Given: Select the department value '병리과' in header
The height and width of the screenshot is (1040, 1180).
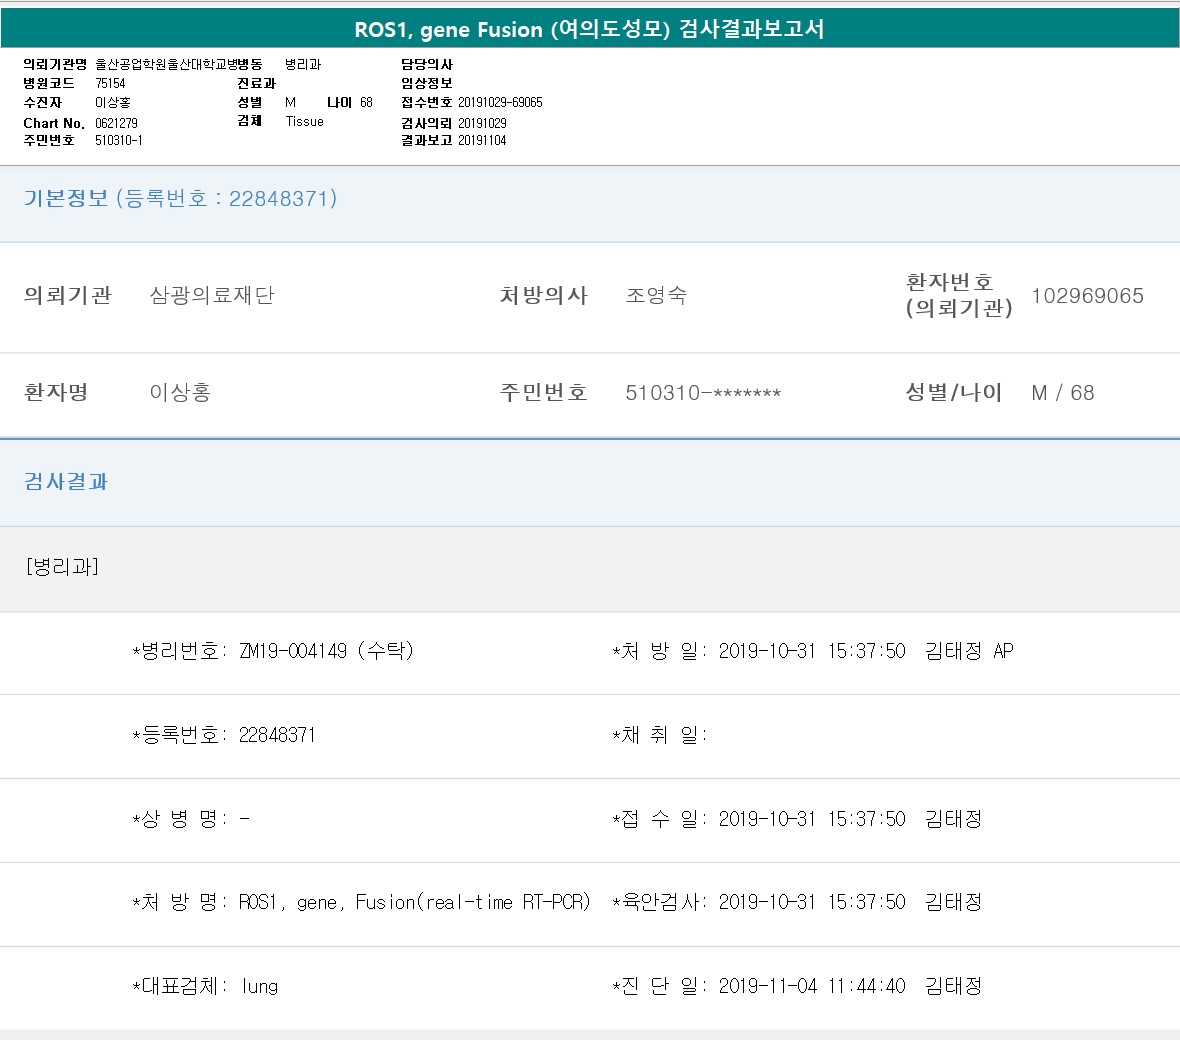Looking at the screenshot, I should 303,65.
